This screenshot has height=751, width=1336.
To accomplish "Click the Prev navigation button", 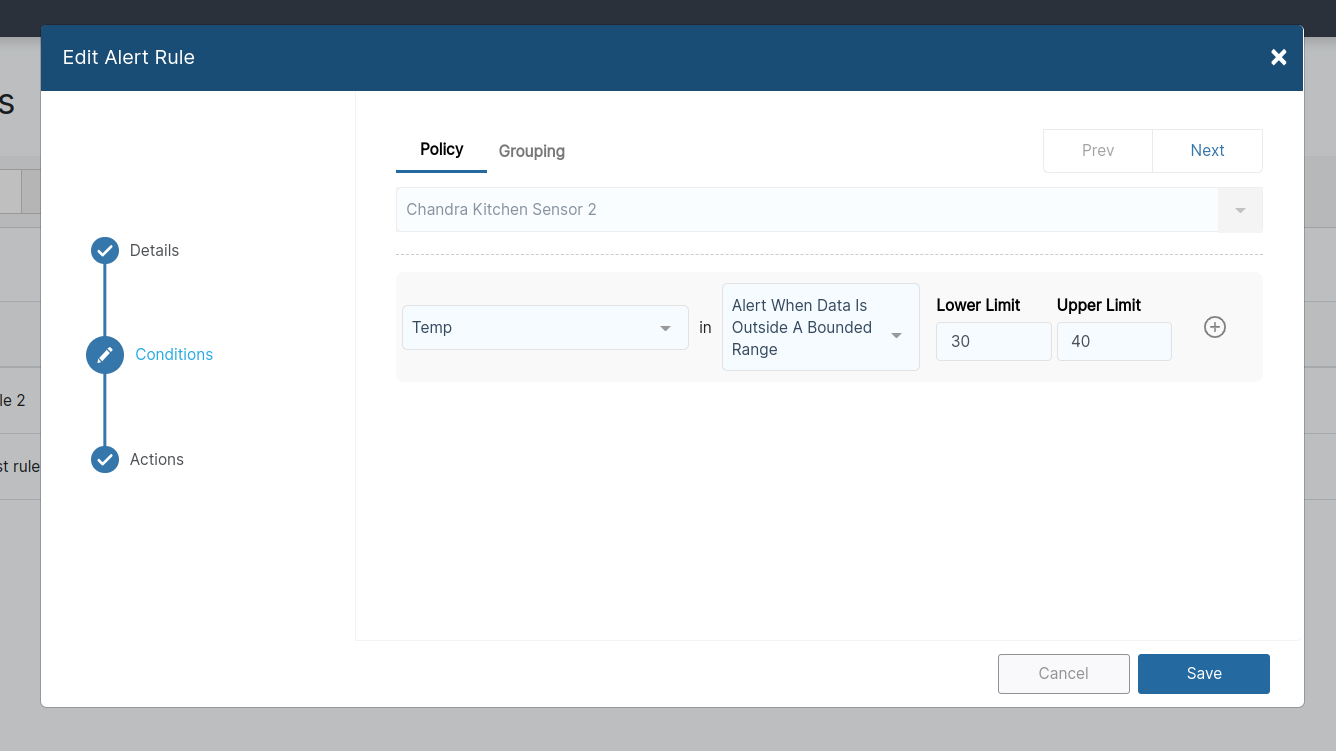I will coord(1097,150).
